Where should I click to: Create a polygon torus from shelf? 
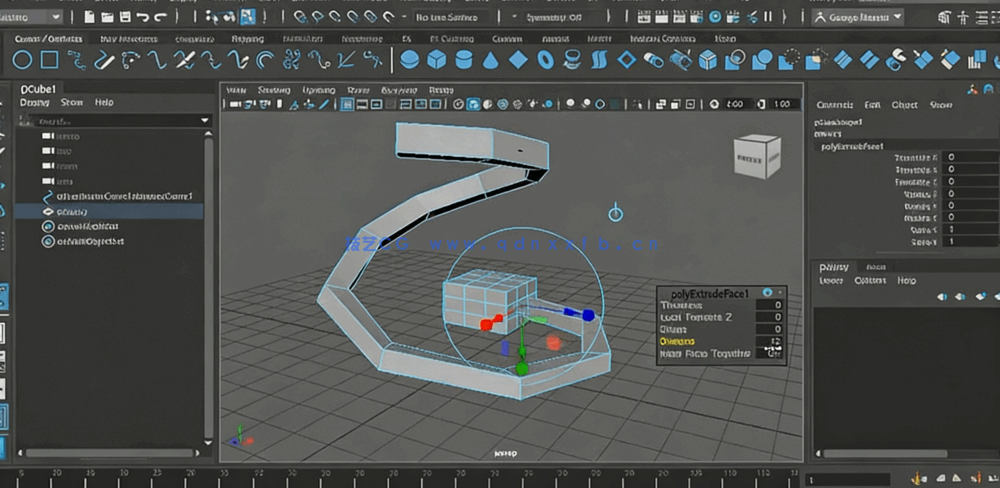coord(545,61)
